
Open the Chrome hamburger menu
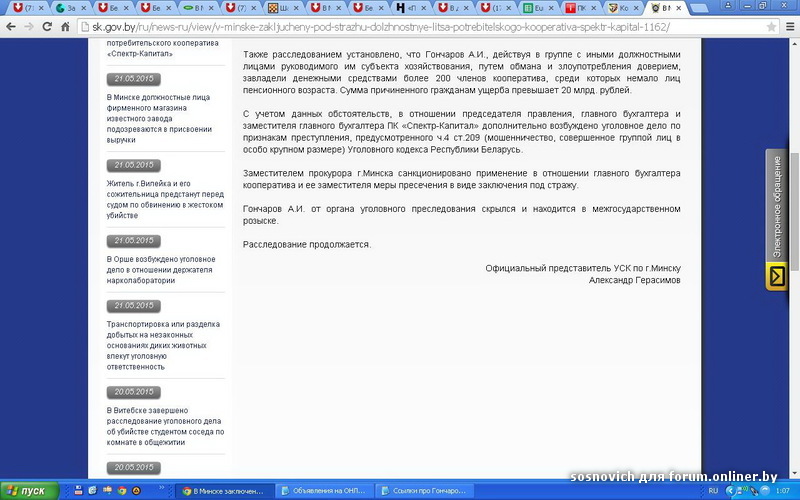790,27
